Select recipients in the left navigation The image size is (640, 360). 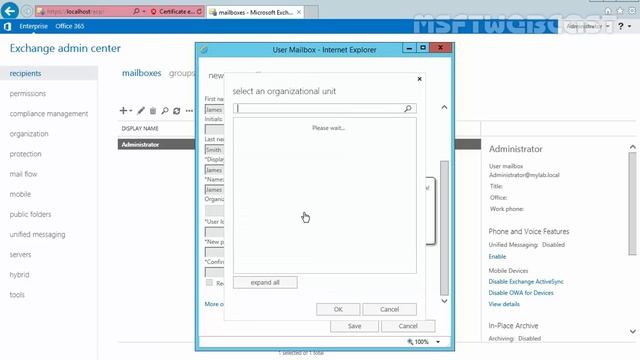click(25, 73)
